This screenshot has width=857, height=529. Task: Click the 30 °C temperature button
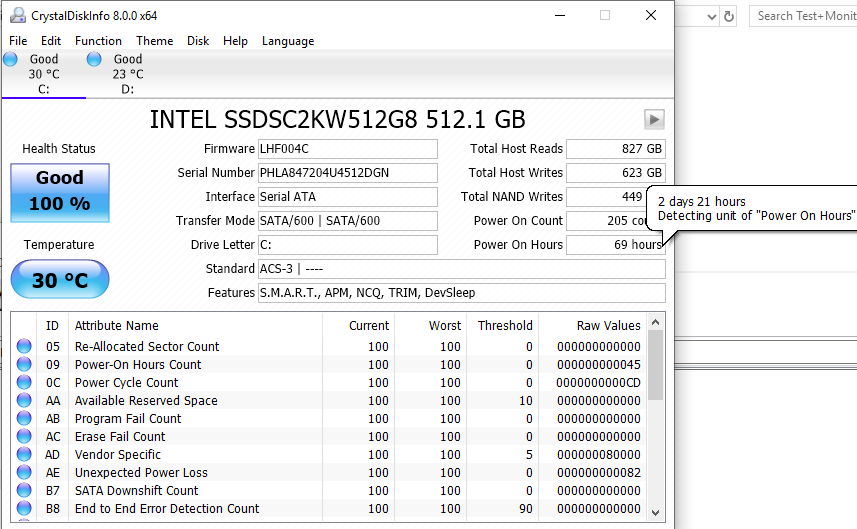(60, 279)
